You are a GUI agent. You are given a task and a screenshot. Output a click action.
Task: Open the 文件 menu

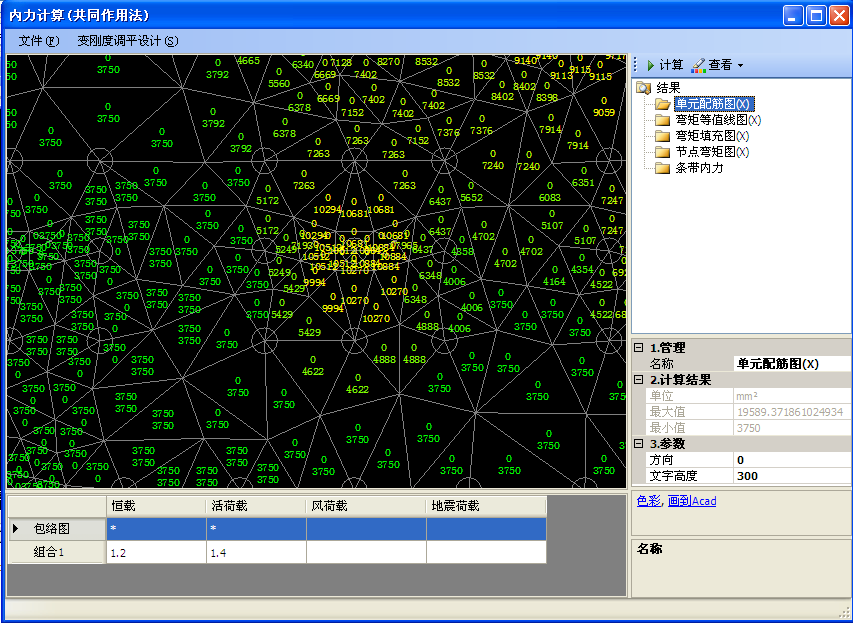click(x=39, y=41)
